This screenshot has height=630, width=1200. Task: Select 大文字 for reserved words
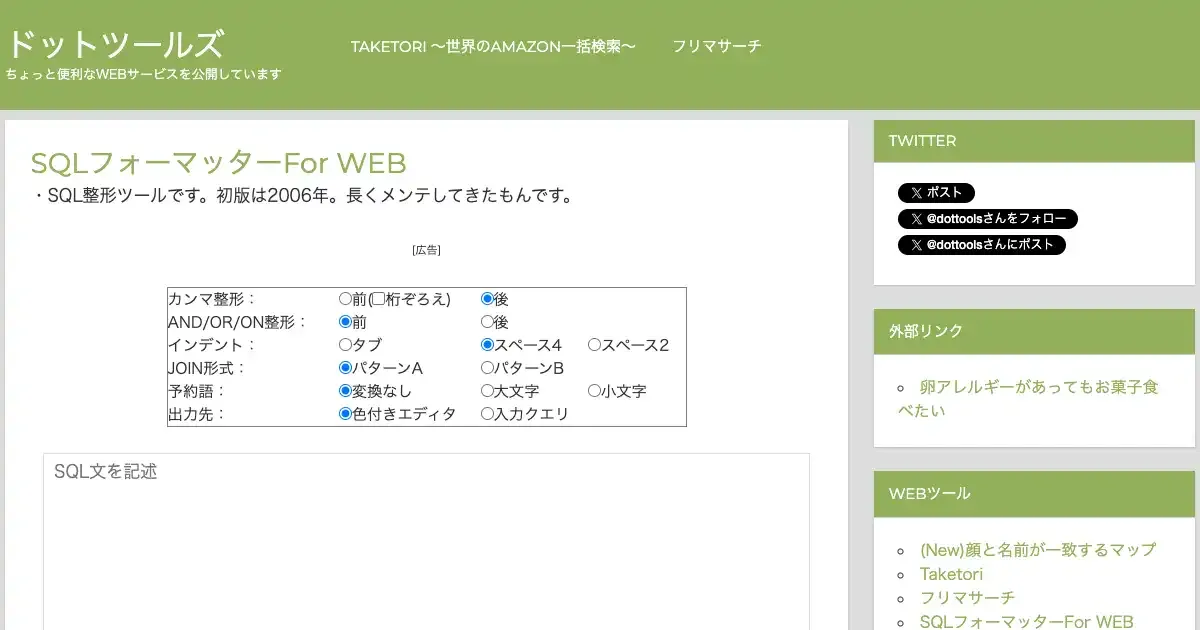pyautogui.click(x=488, y=391)
